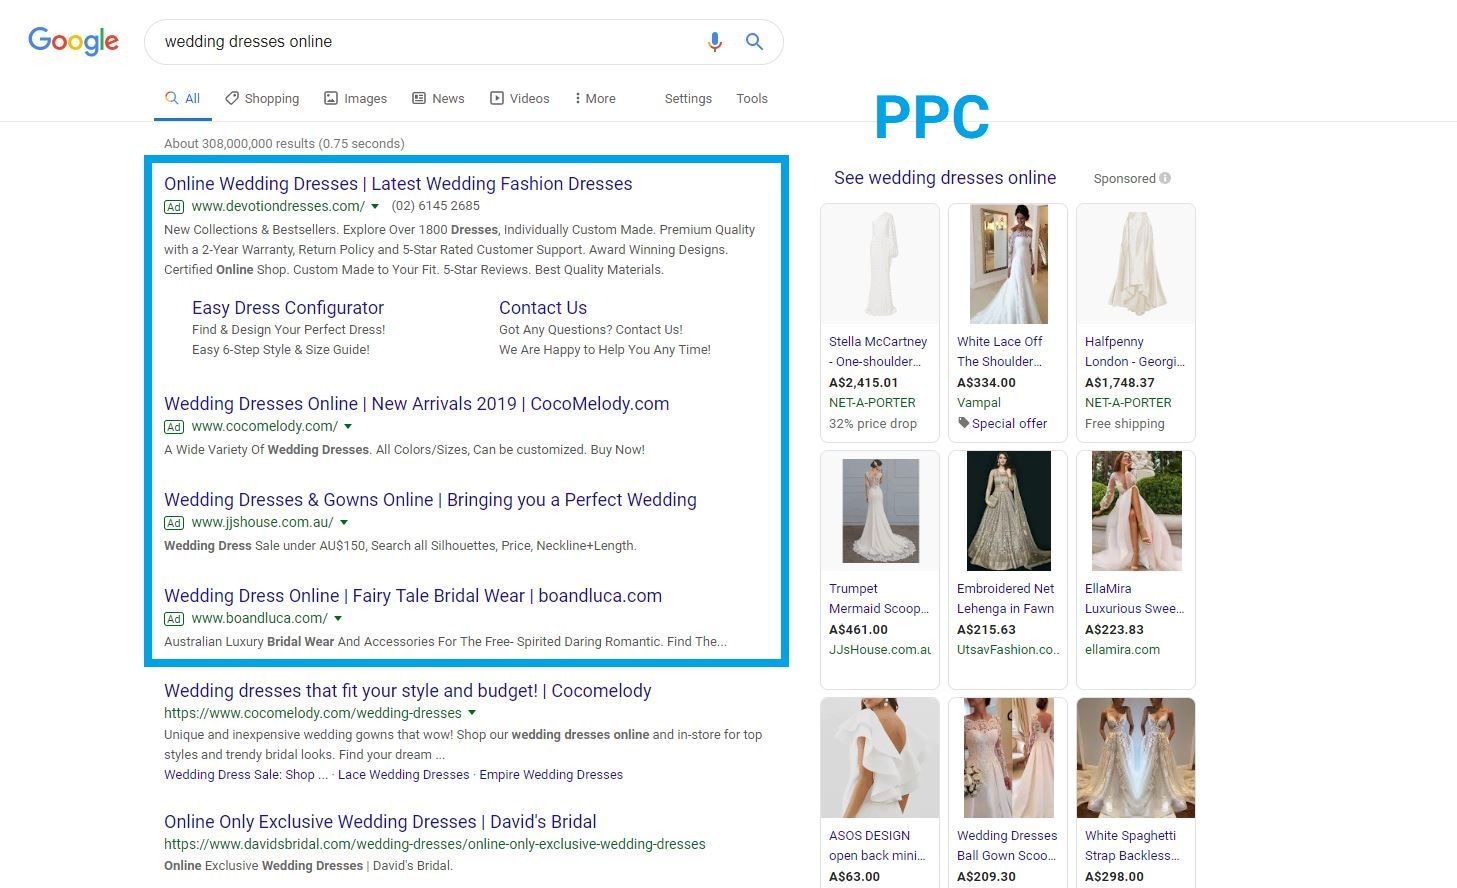
Task: Click the Wedding Dresses Ball Gown Scoo title
Action: click(1007, 846)
